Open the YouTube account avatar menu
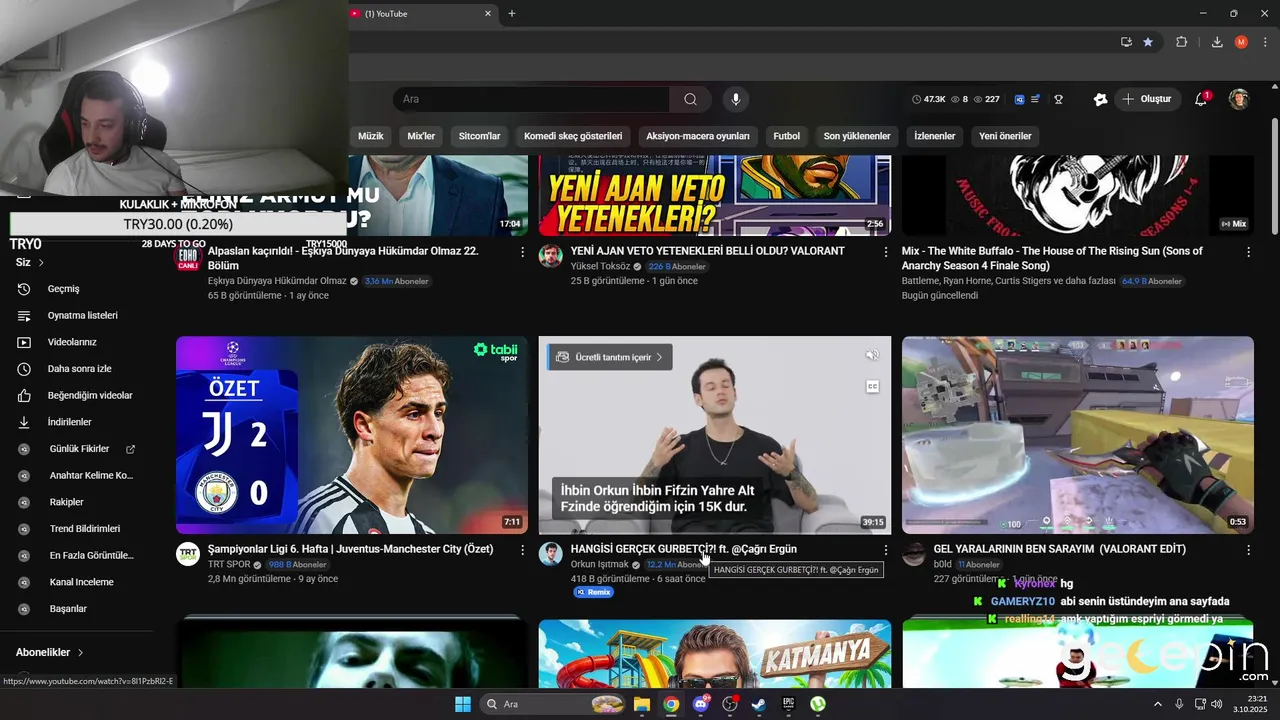This screenshot has height=720, width=1280. point(1239,99)
